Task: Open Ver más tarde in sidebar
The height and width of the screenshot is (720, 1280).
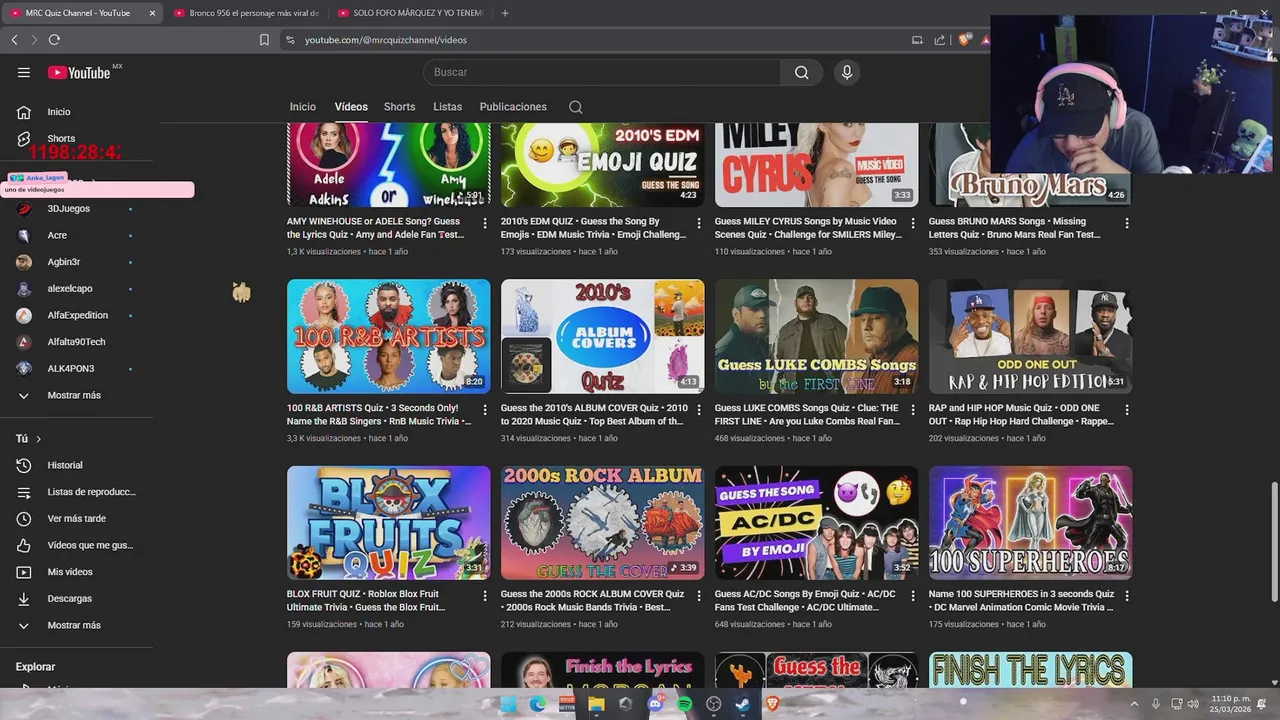Action: 77,519
